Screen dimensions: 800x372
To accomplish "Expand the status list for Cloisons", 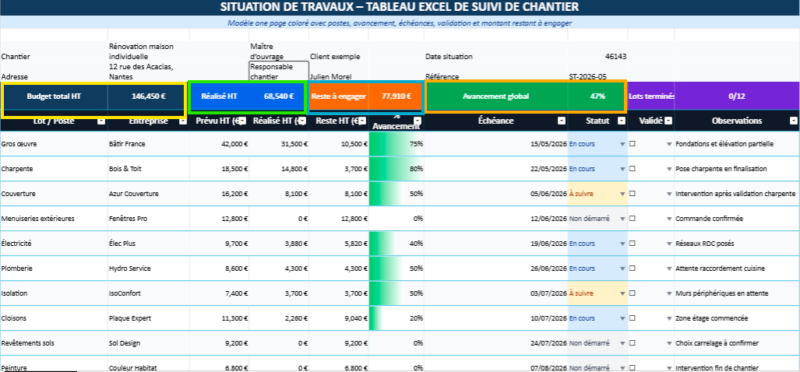I will [622, 318].
